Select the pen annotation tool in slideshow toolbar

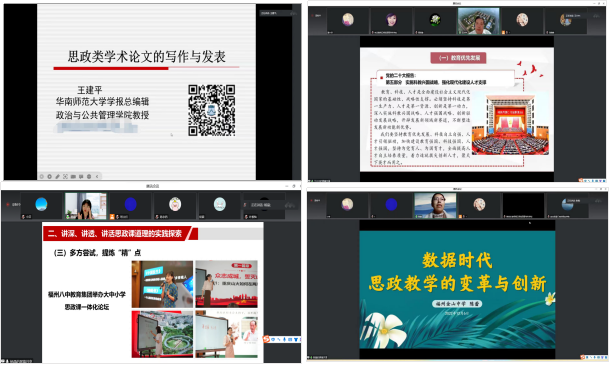(x=57, y=176)
